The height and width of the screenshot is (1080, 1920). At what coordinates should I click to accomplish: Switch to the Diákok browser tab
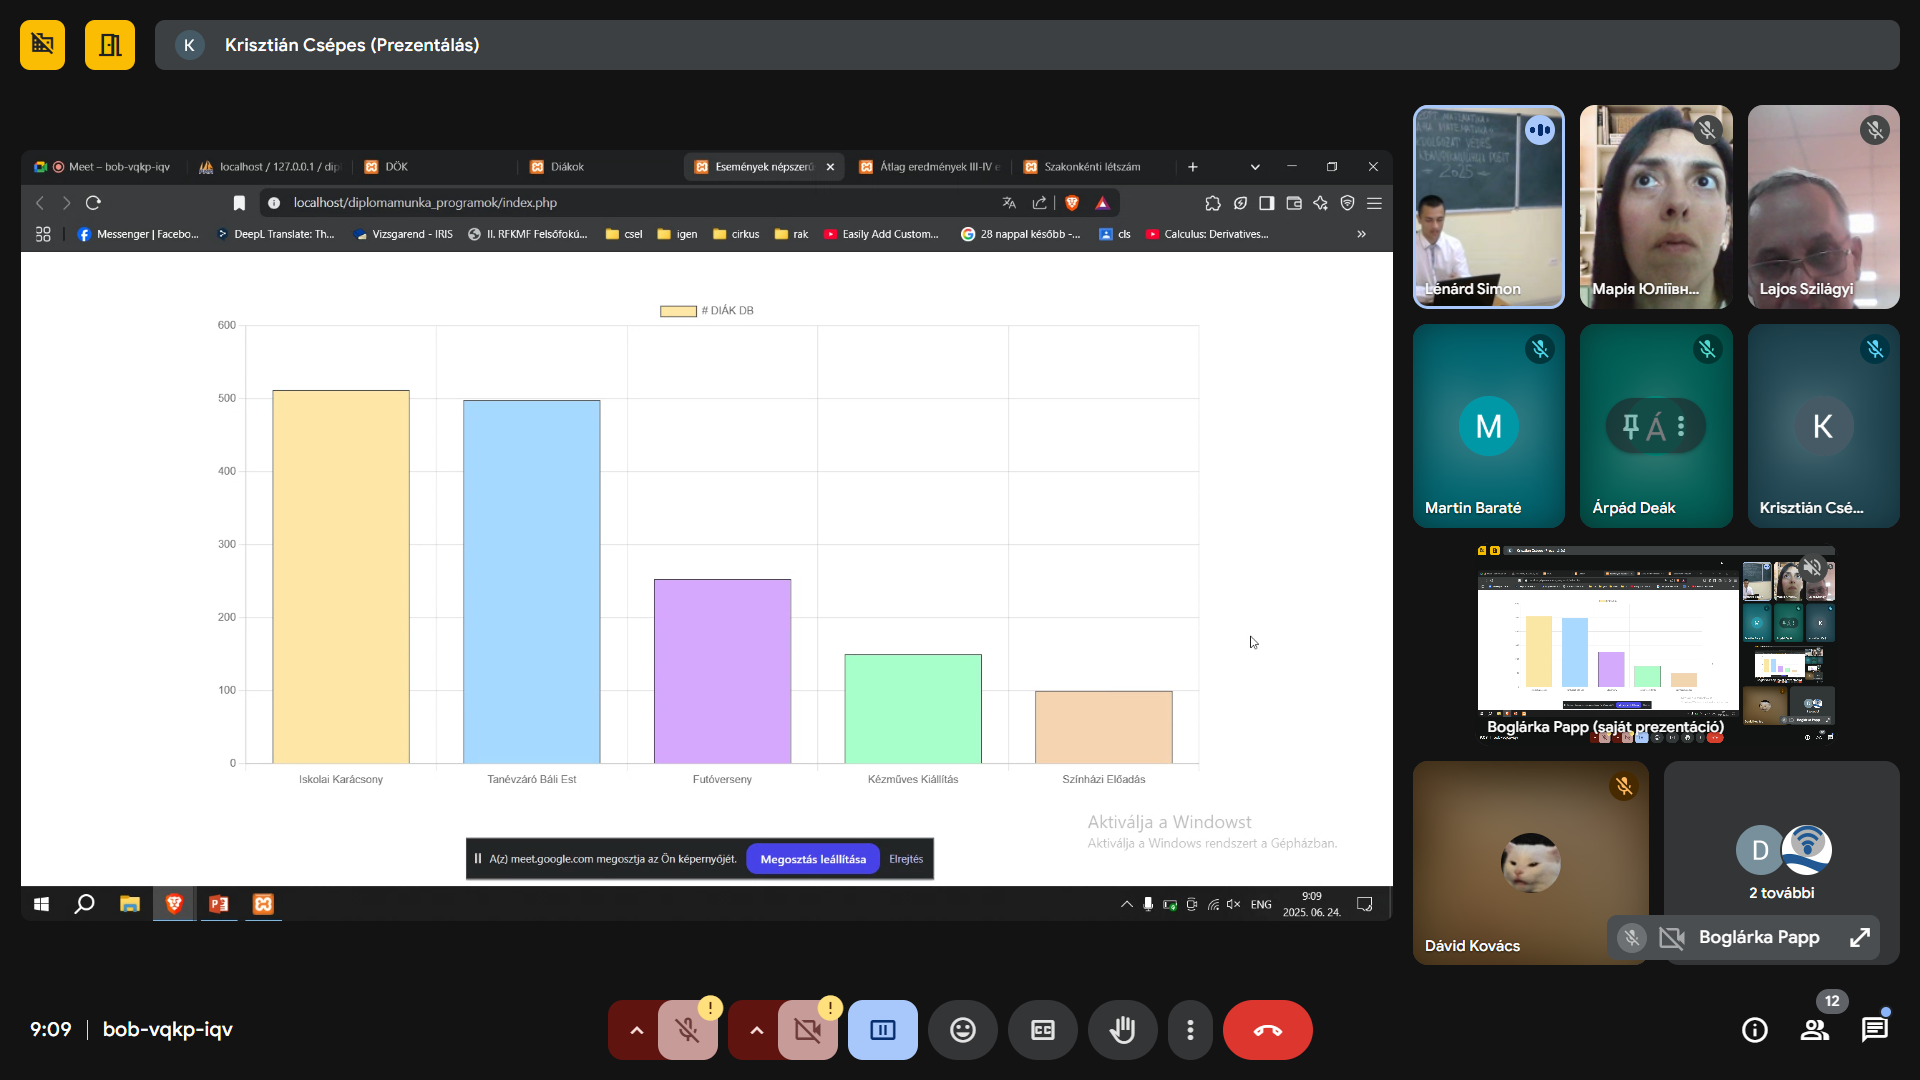[567, 167]
